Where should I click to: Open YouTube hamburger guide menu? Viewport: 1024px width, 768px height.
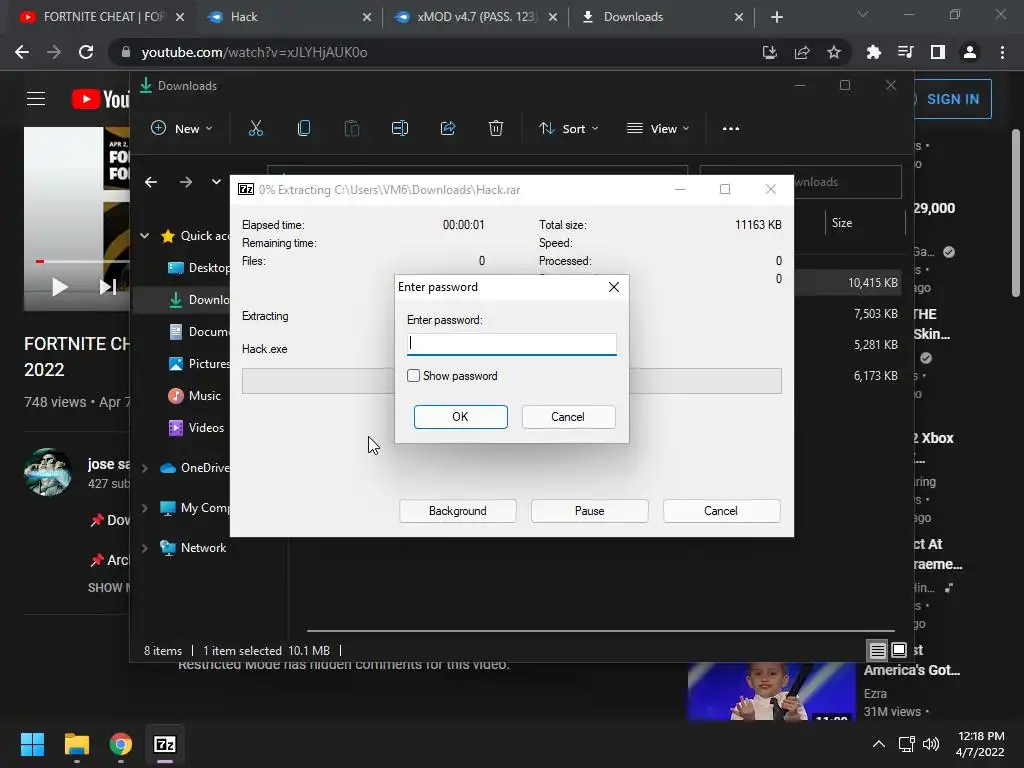pyautogui.click(x=36, y=99)
